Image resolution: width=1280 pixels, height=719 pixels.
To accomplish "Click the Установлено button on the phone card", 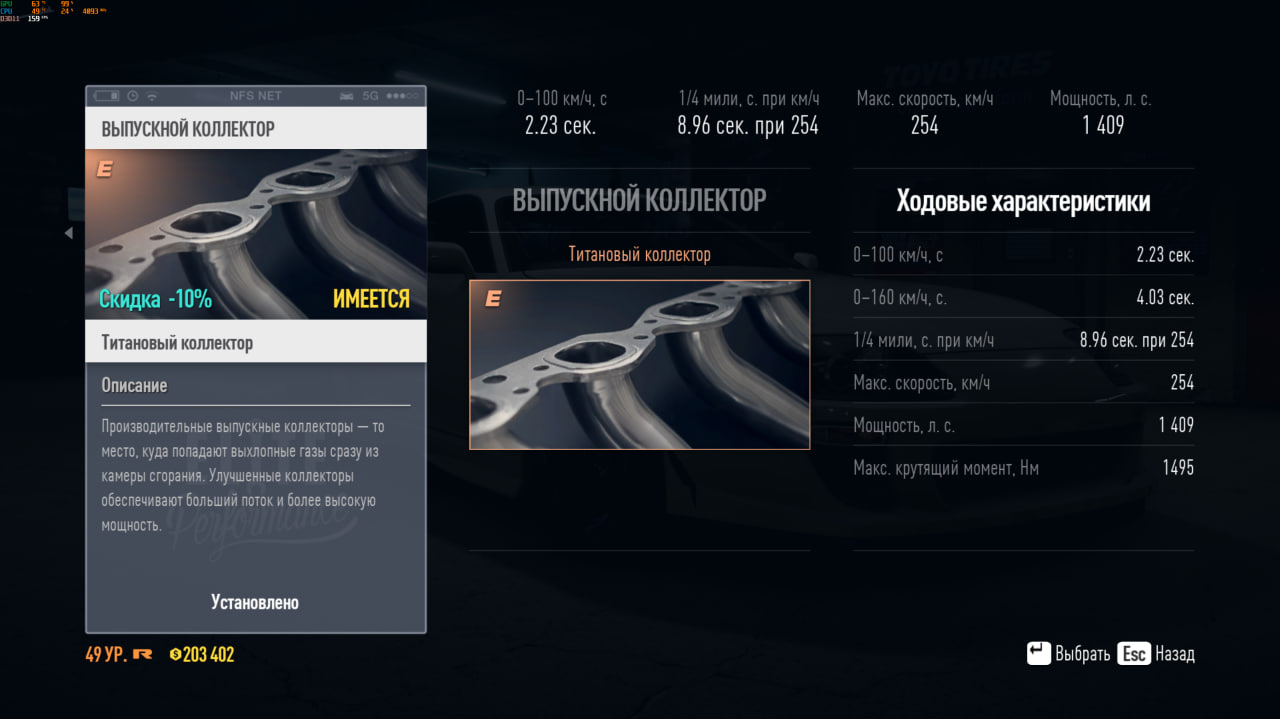I will click(255, 602).
